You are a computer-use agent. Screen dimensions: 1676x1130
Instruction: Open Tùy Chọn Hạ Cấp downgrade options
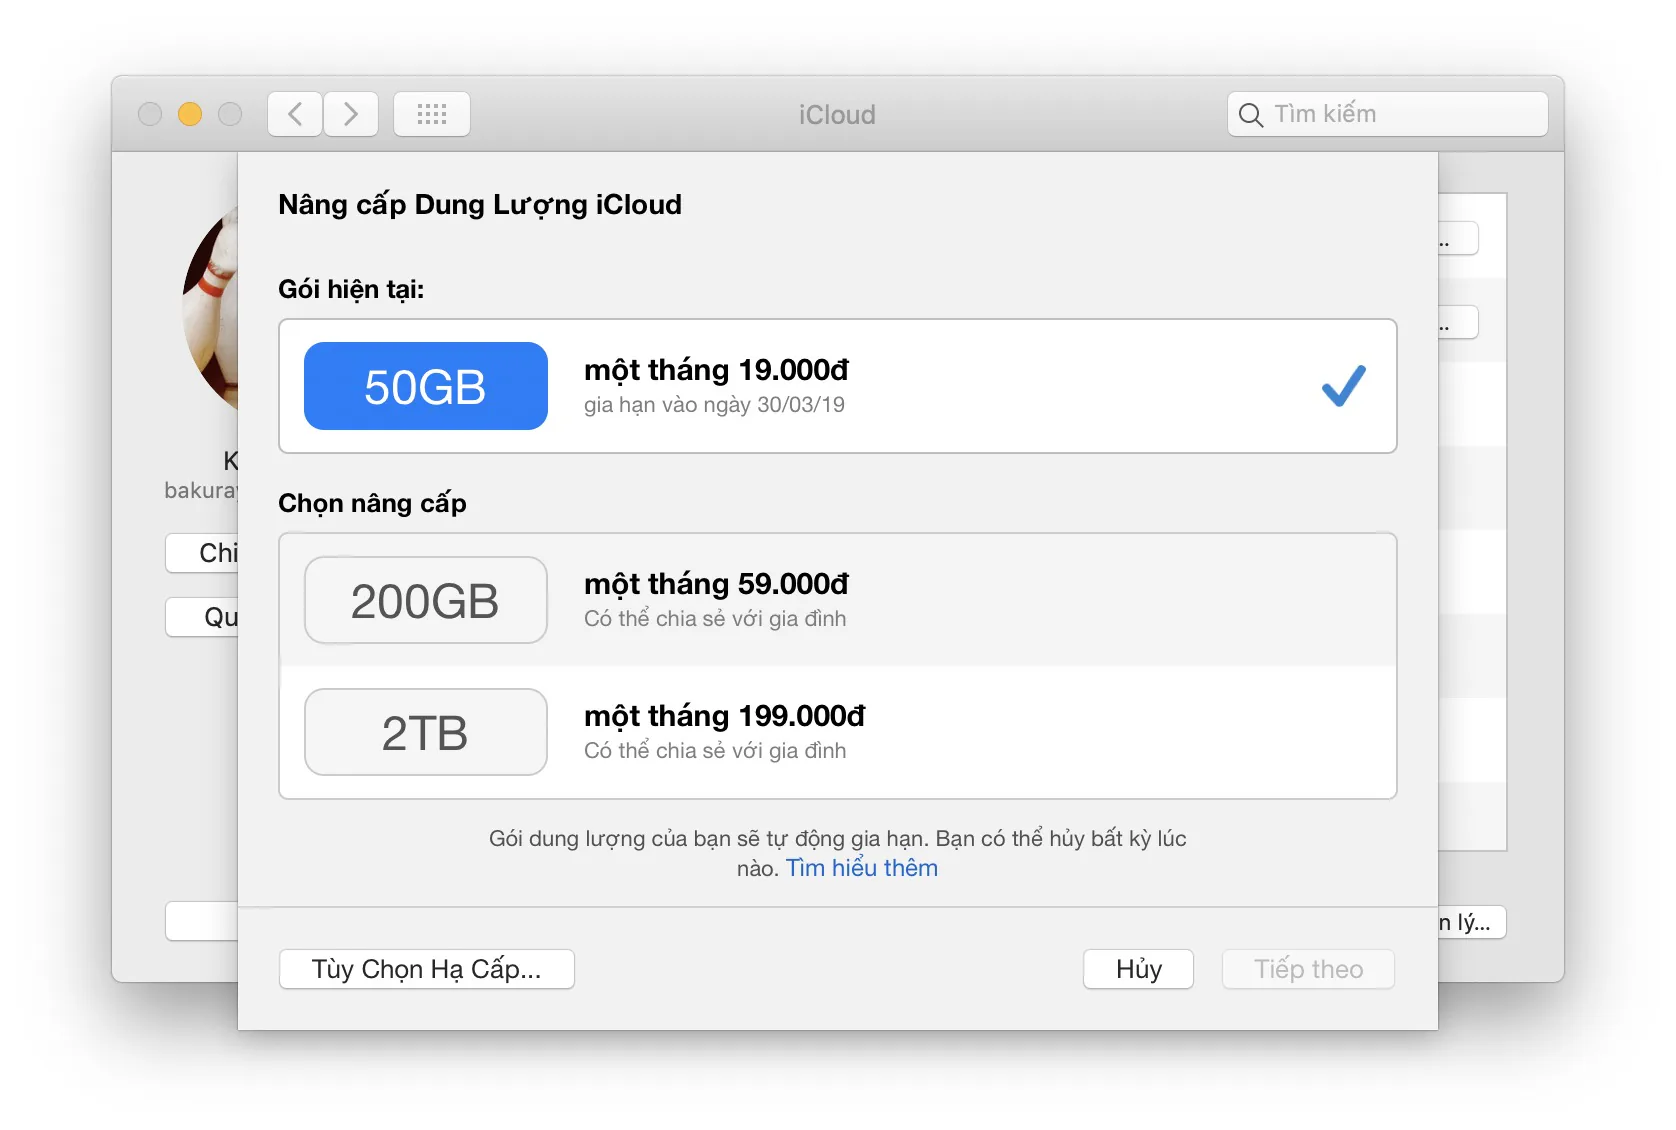coord(427,969)
